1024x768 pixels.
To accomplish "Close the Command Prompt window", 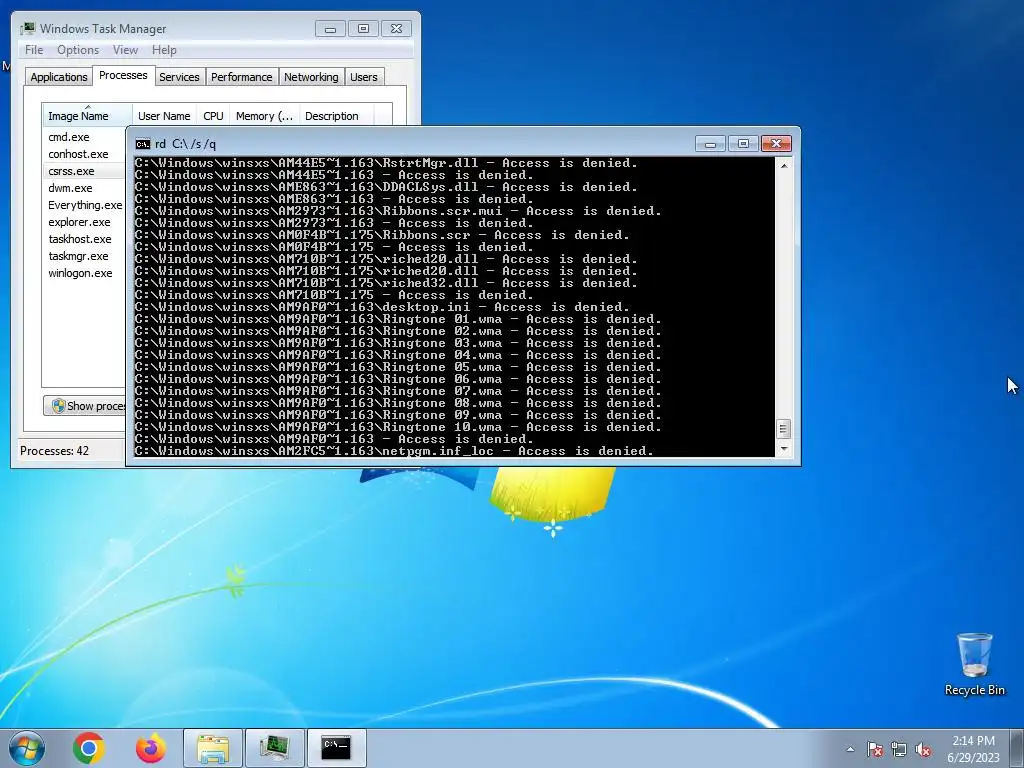I will [x=776, y=144].
